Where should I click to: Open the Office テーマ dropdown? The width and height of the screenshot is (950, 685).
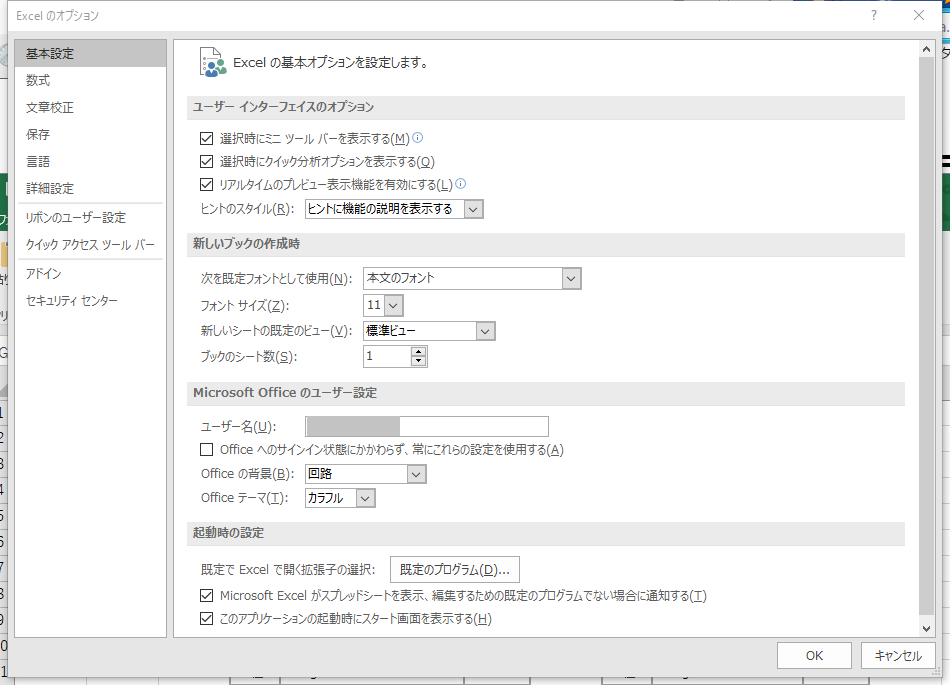[365, 498]
